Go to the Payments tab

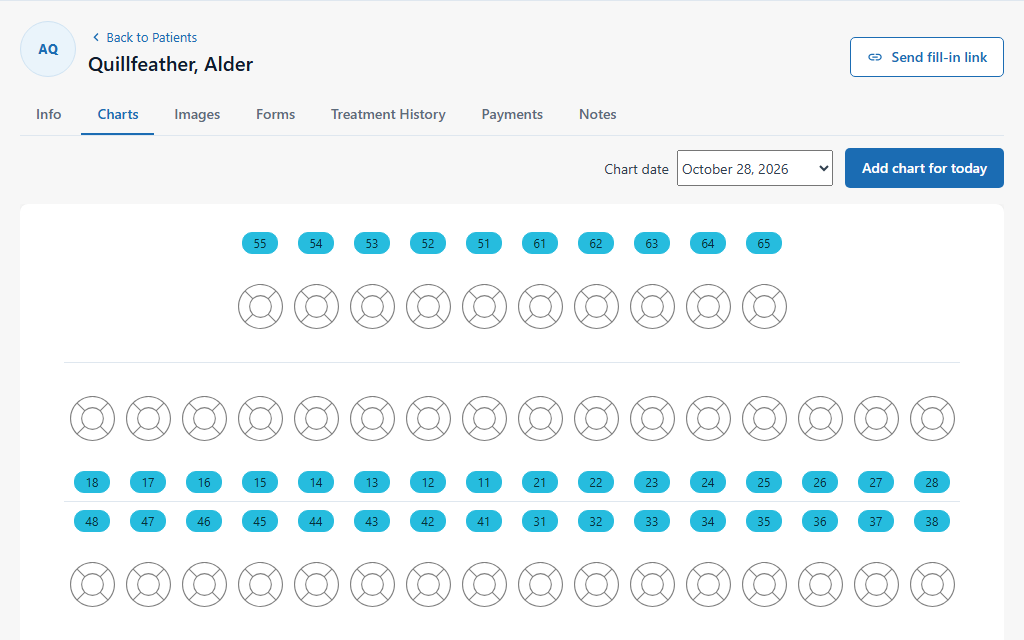512,114
